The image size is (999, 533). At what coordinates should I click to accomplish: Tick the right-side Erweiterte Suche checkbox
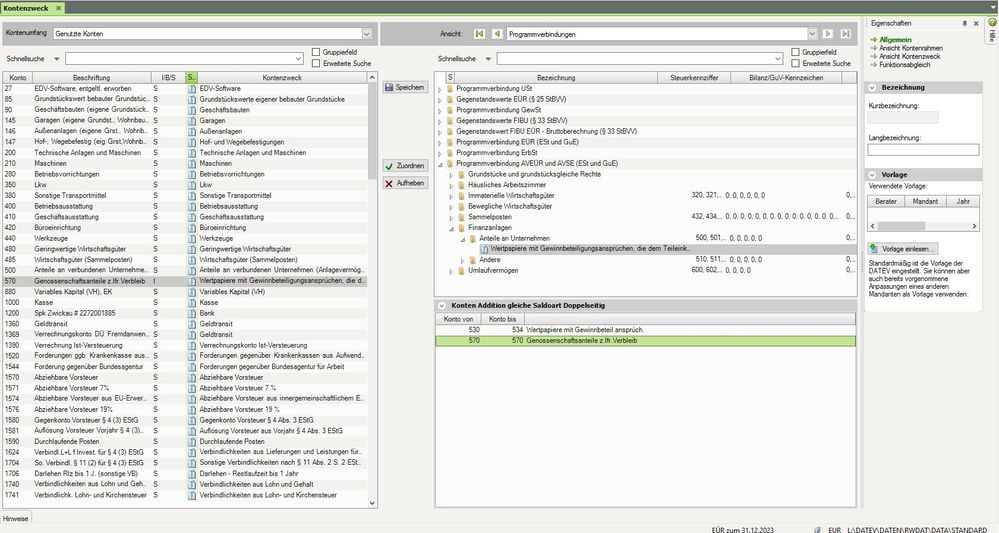796,63
